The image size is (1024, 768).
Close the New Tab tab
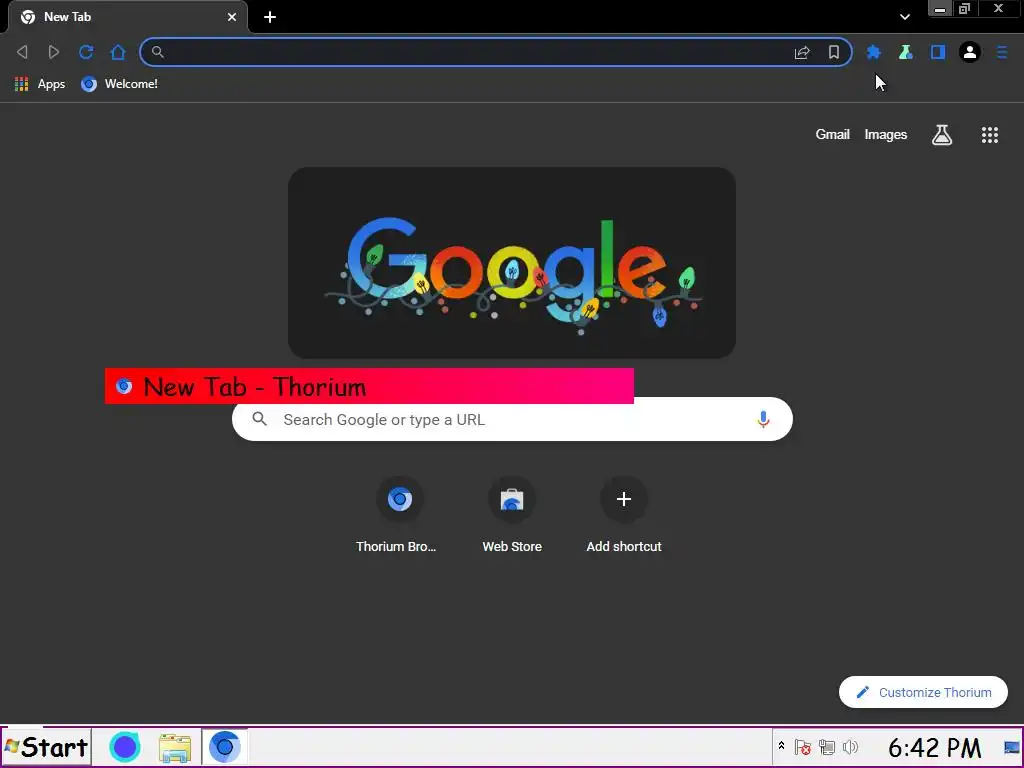point(232,17)
